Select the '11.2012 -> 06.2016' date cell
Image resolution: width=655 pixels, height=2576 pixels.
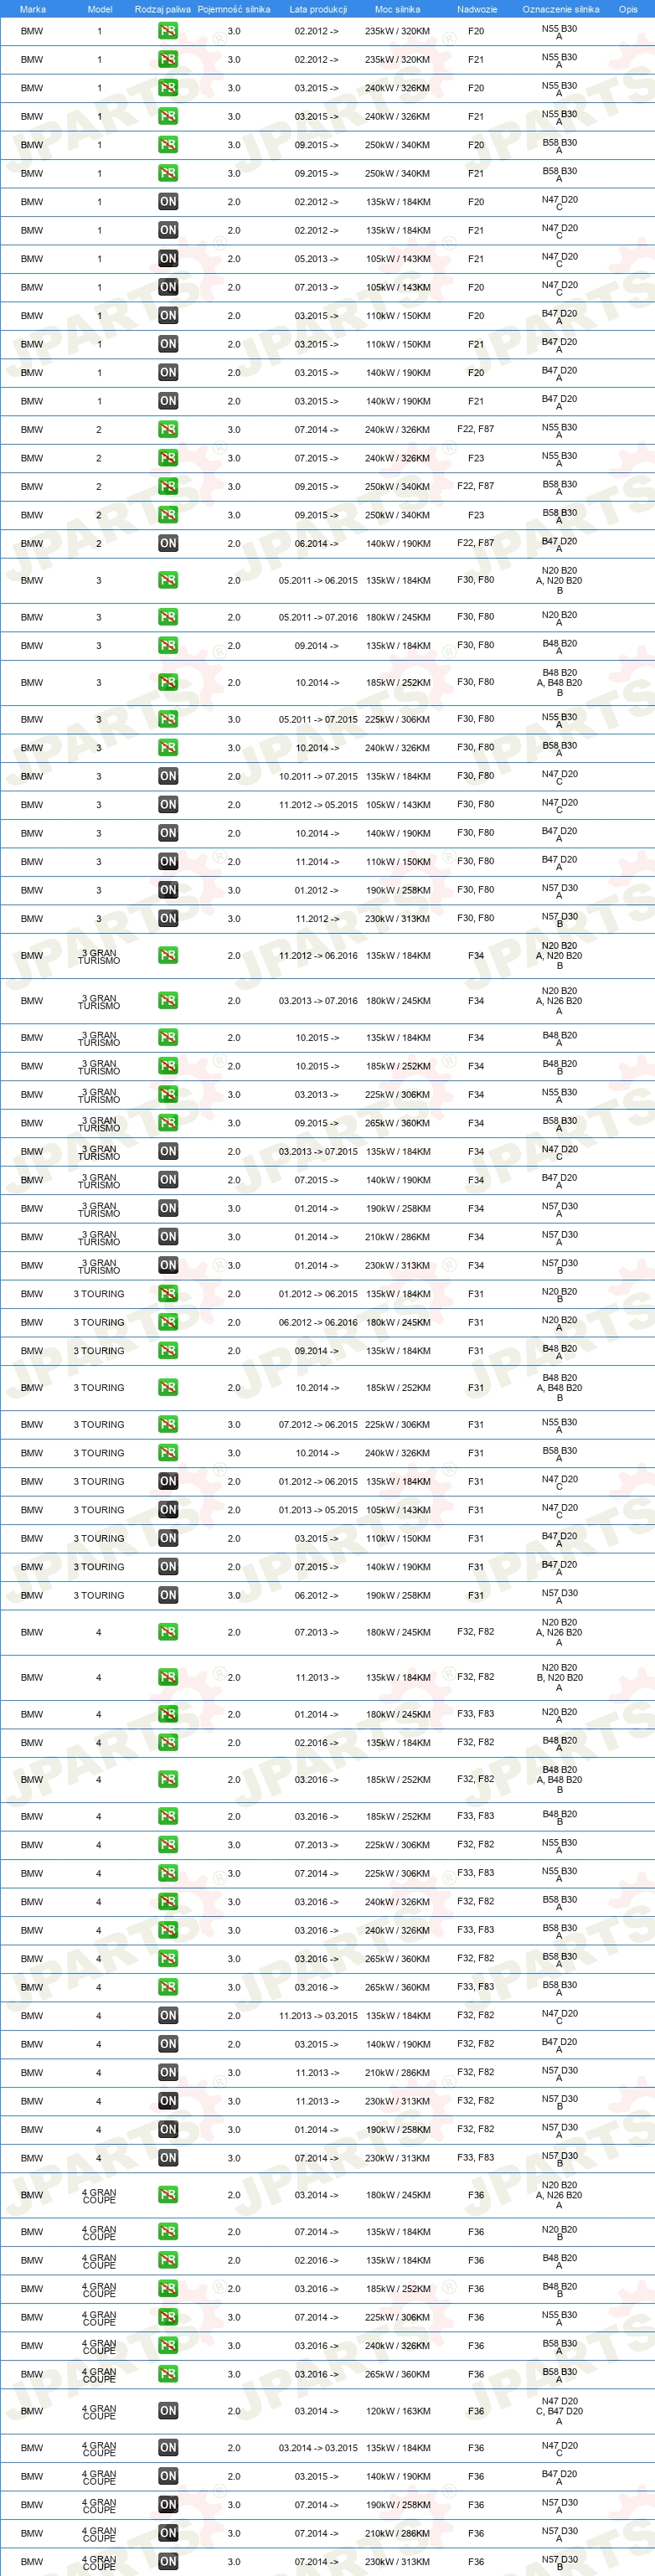tap(318, 956)
